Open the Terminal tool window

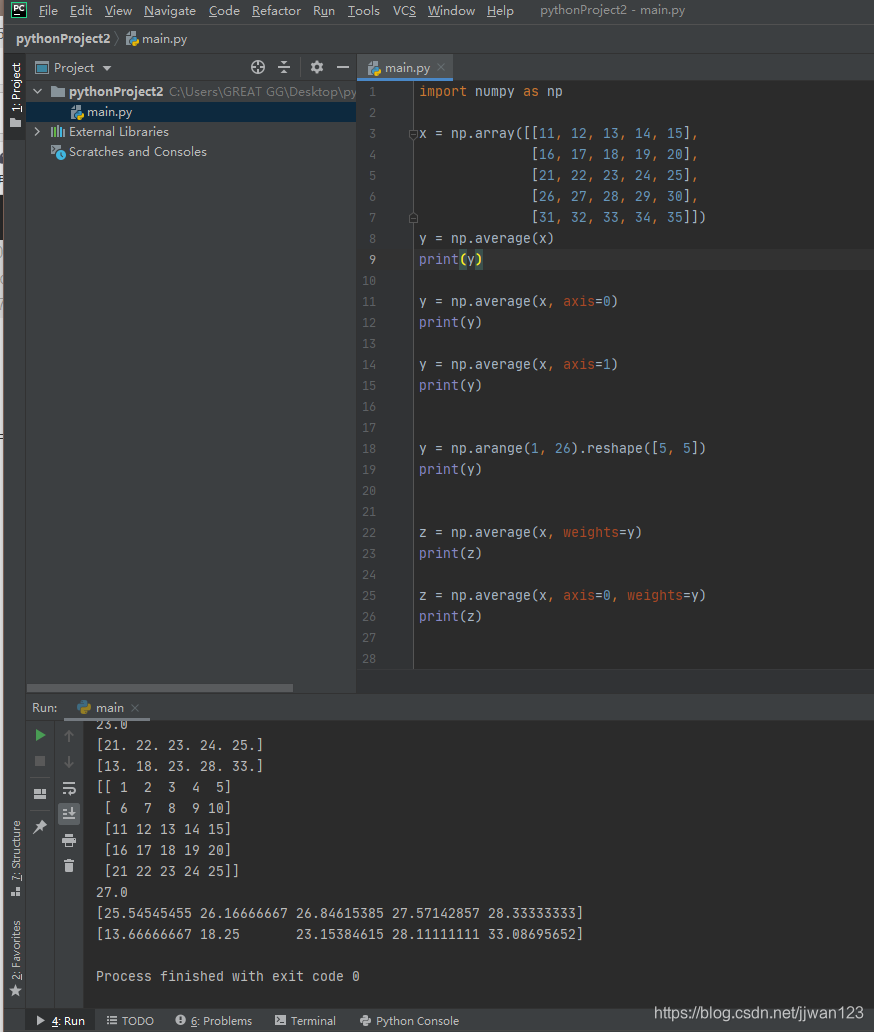305,1021
